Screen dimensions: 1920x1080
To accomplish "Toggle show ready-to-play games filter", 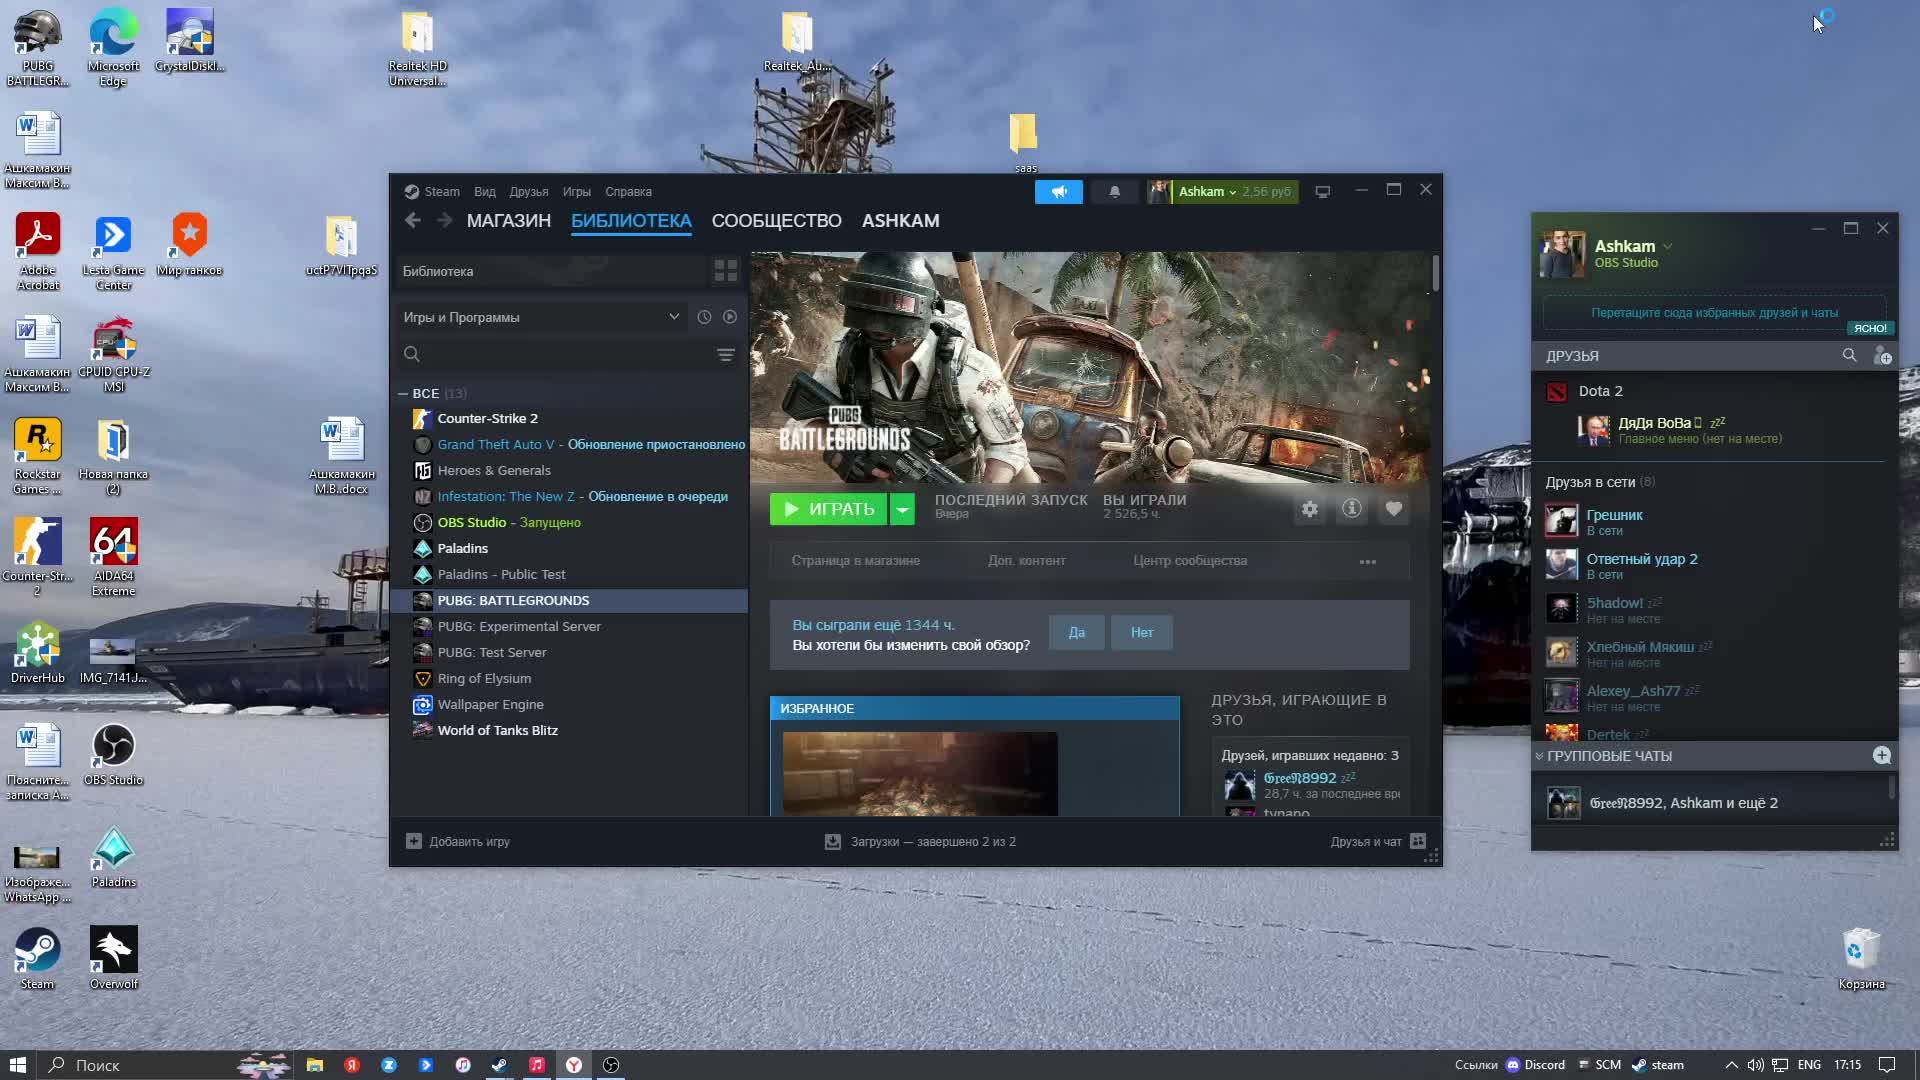I will [x=730, y=317].
